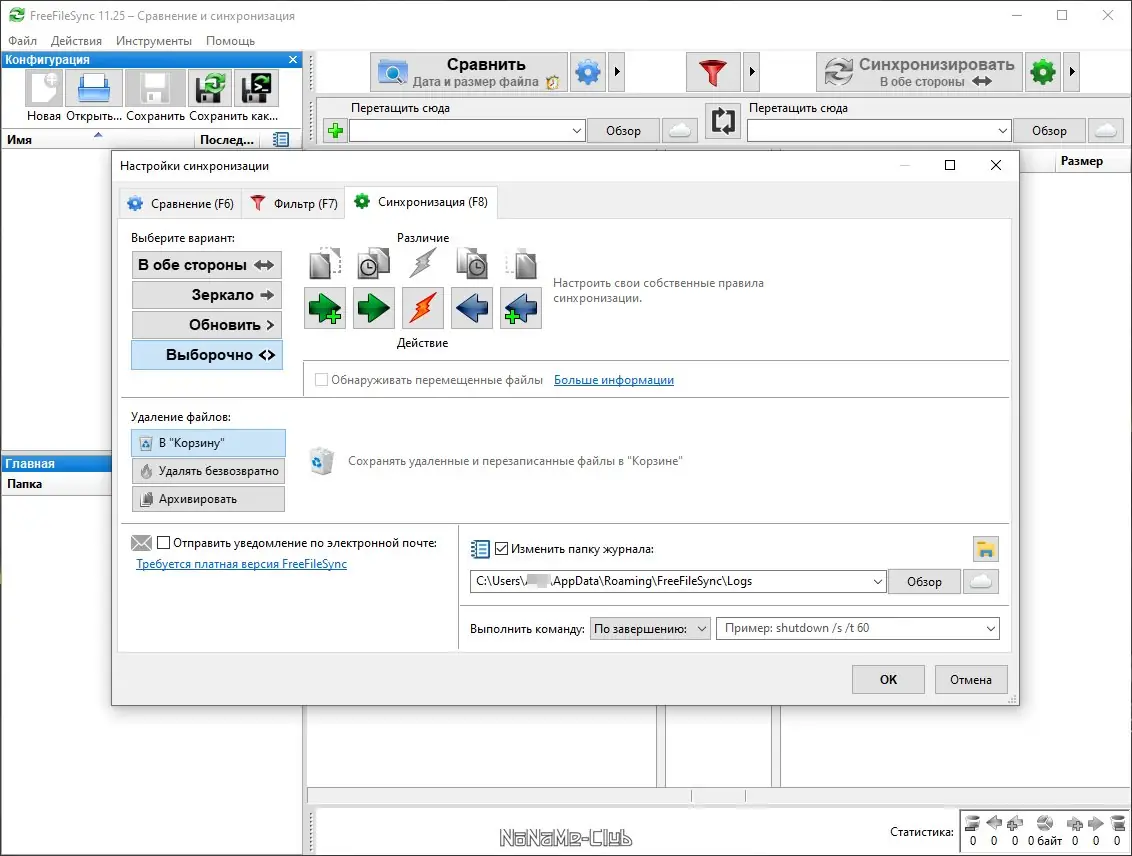Select Обновить sync variant
The height and width of the screenshot is (856, 1132).
[x=206, y=325]
